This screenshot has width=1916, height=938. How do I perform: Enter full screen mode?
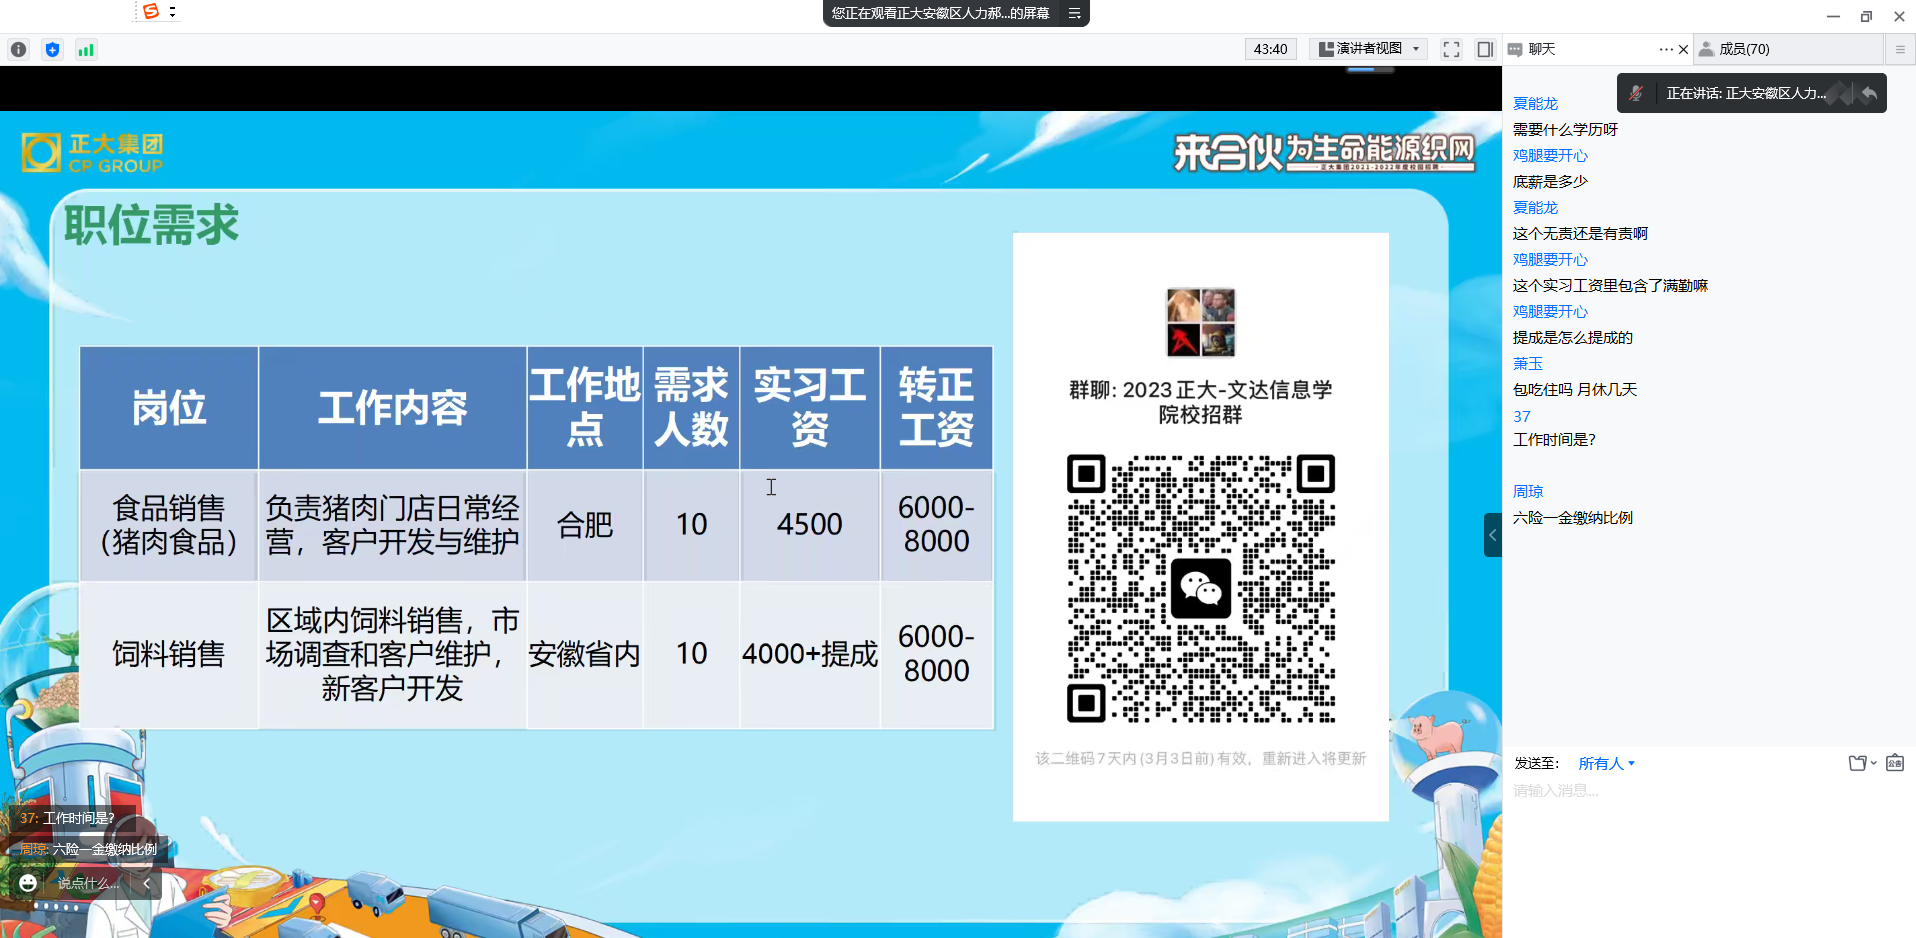(x=1451, y=49)
